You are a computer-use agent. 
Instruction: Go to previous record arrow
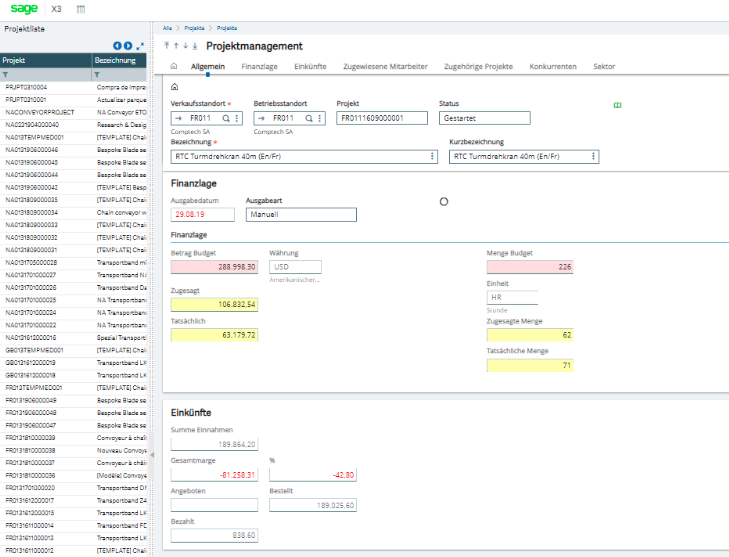pos(176,46)
